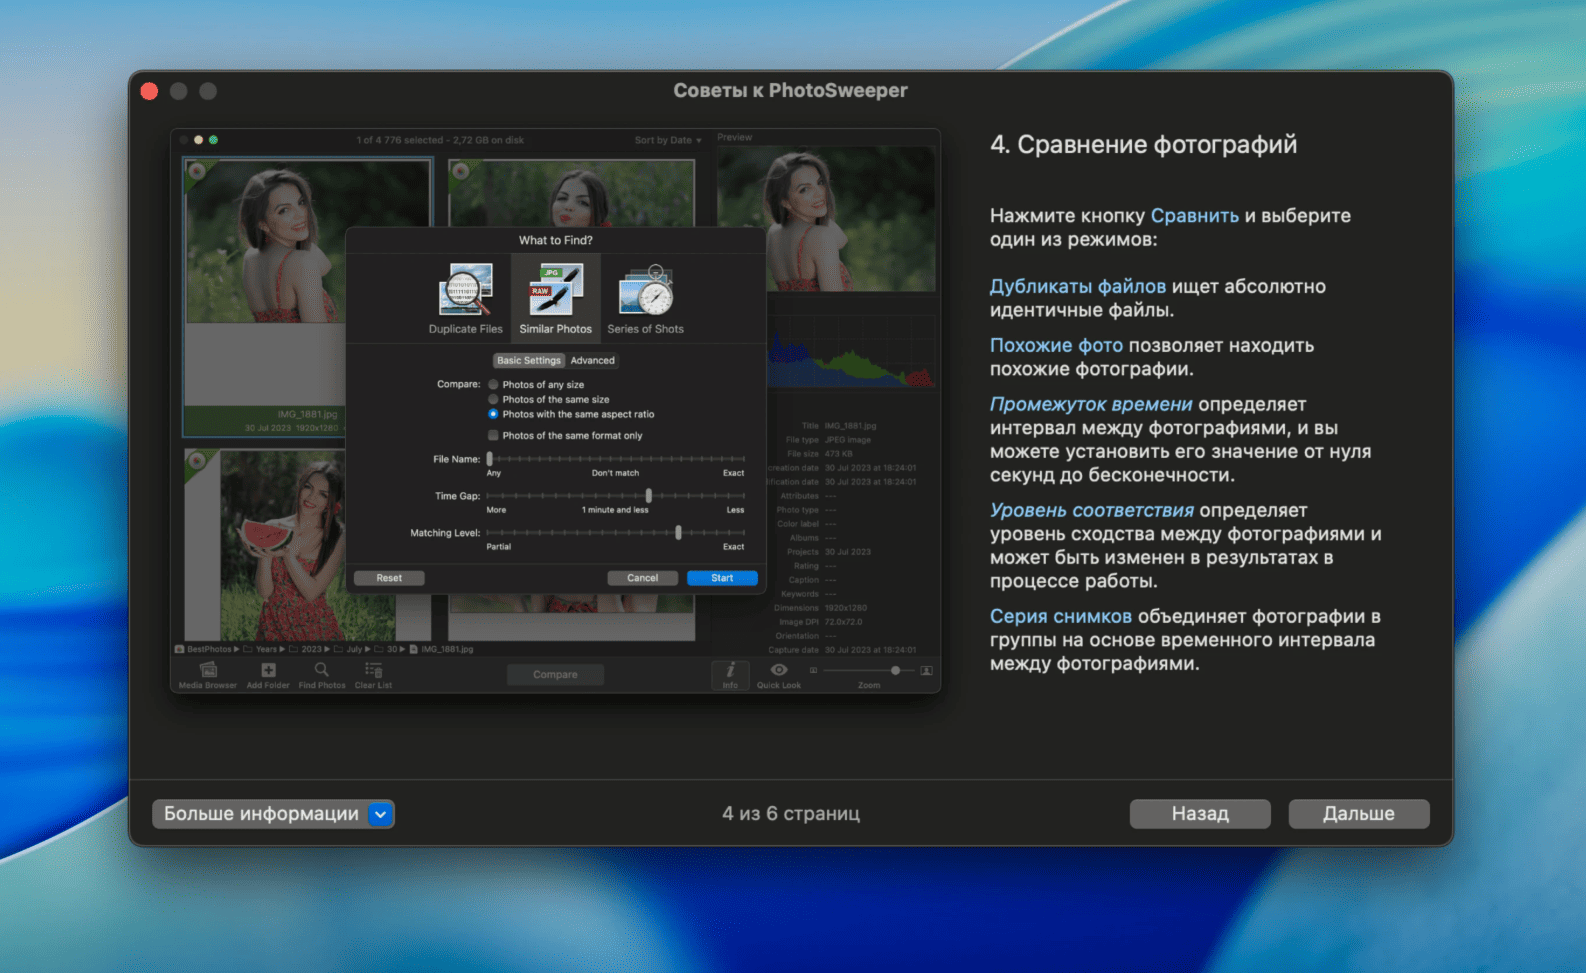Click the Preview pane photo
This screenshot has width=1586, height=973.
click(x=826, y=220)
